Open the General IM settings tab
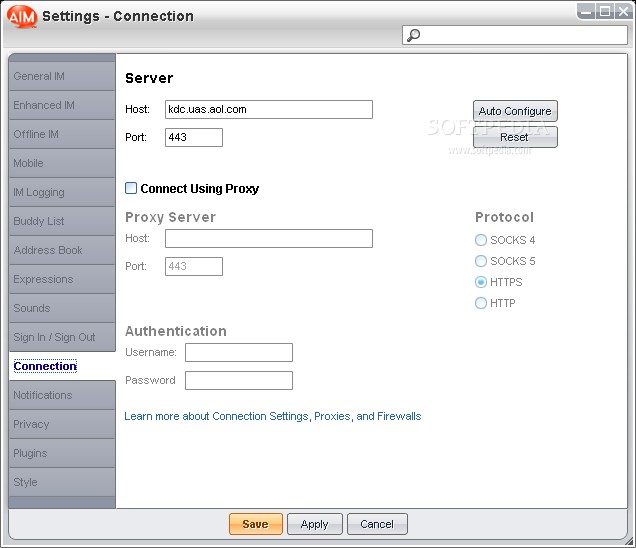This screenshot has height=548, width=636. [x=62, y=76]
